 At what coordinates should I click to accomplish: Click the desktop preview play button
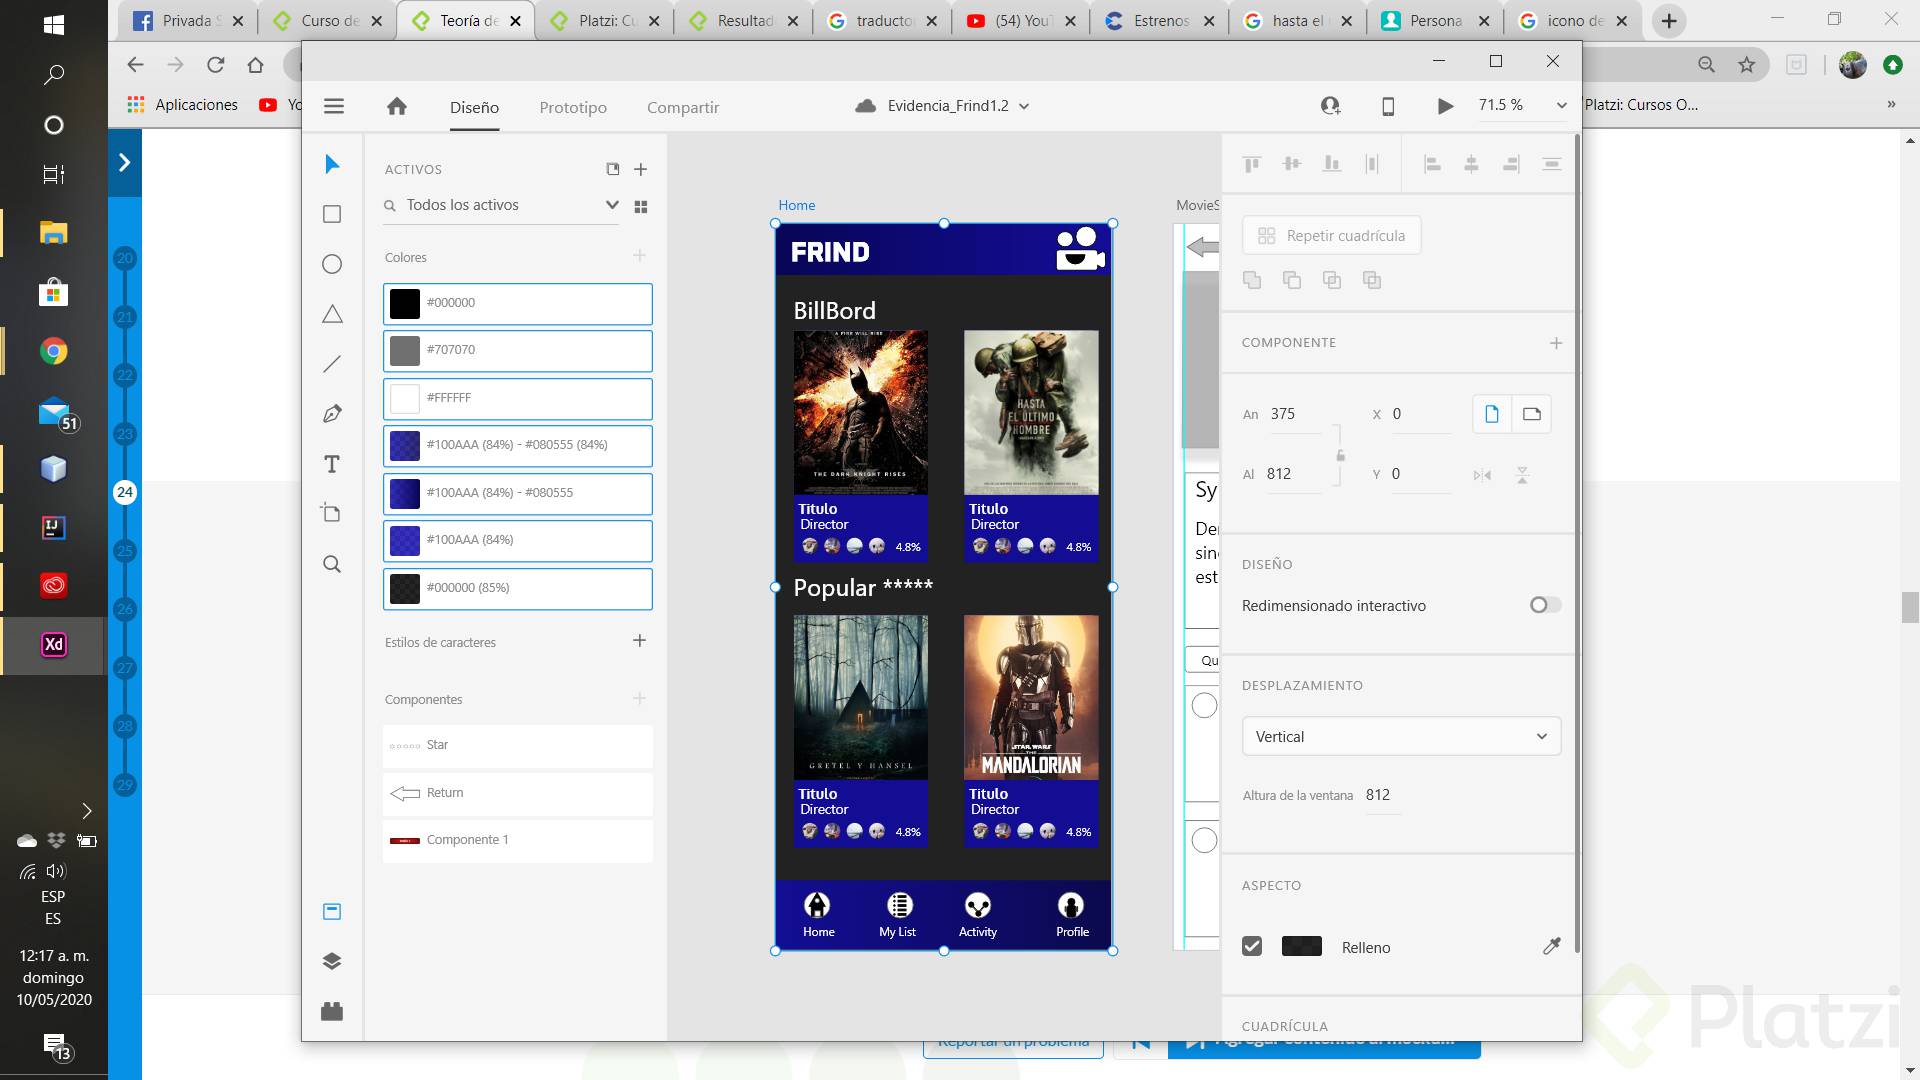click(1445, 106)
